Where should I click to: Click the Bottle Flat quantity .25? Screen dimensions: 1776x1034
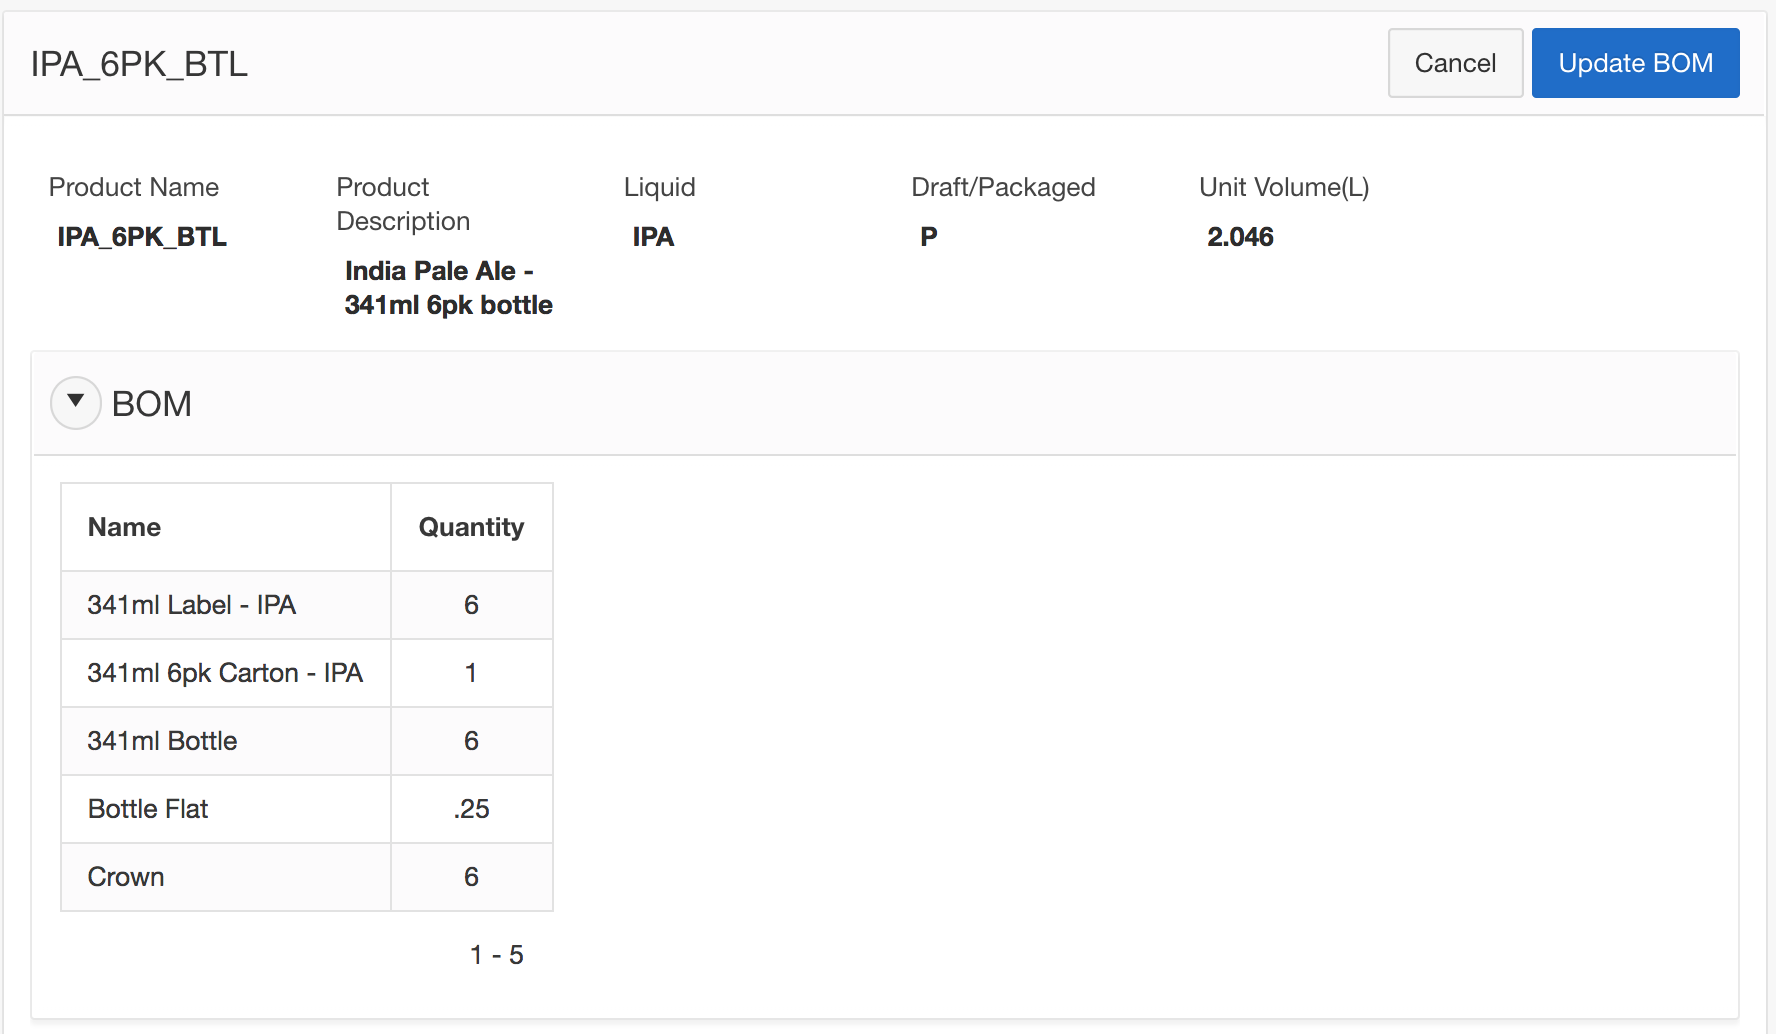[471, 809]
